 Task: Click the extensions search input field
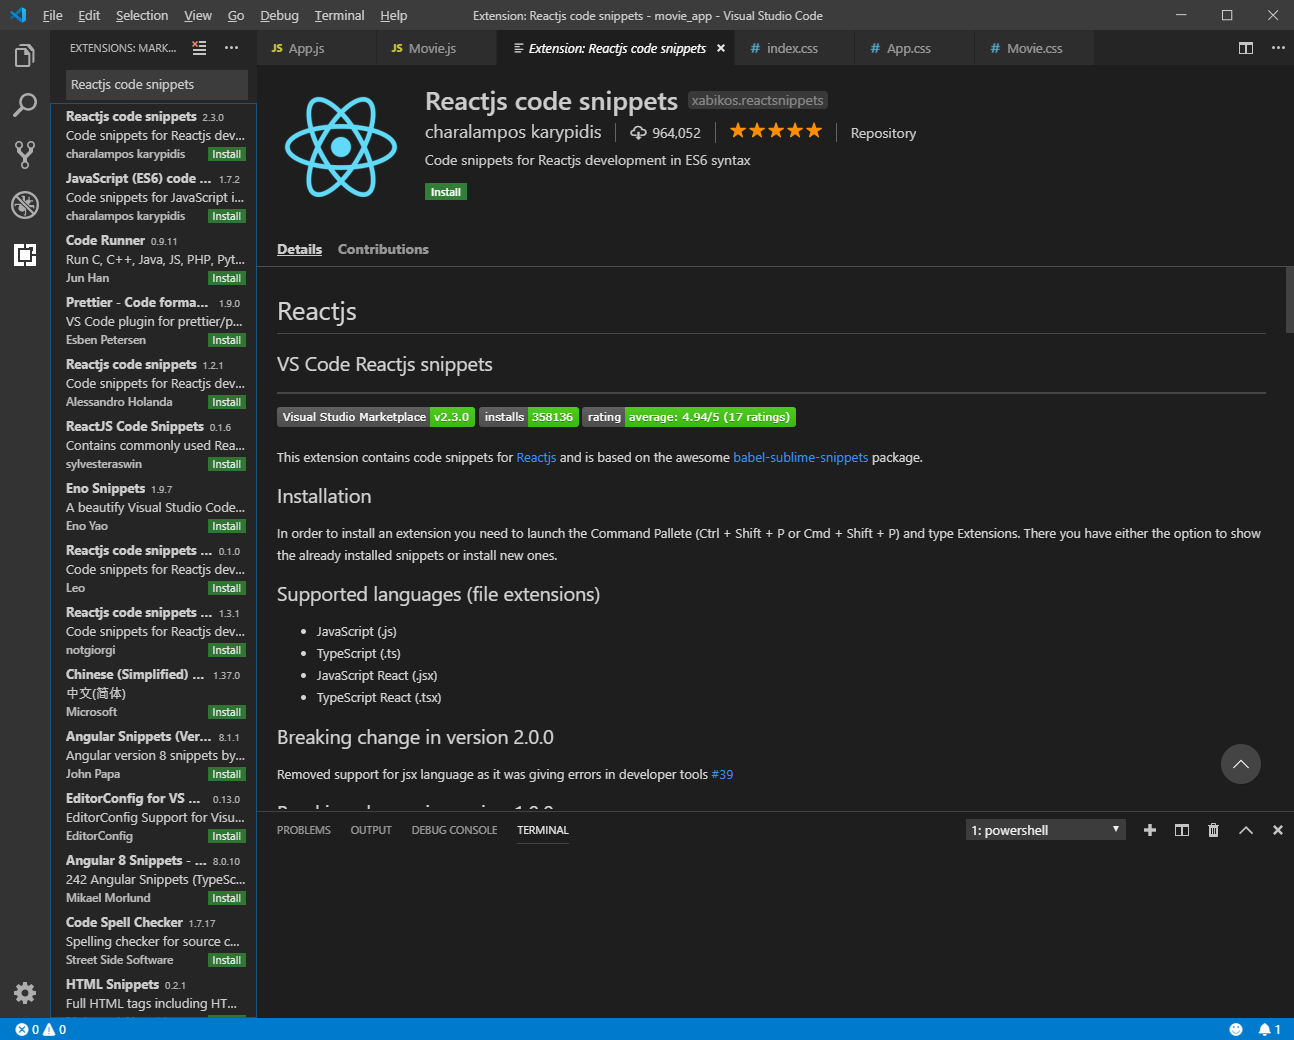click(157, 85)
